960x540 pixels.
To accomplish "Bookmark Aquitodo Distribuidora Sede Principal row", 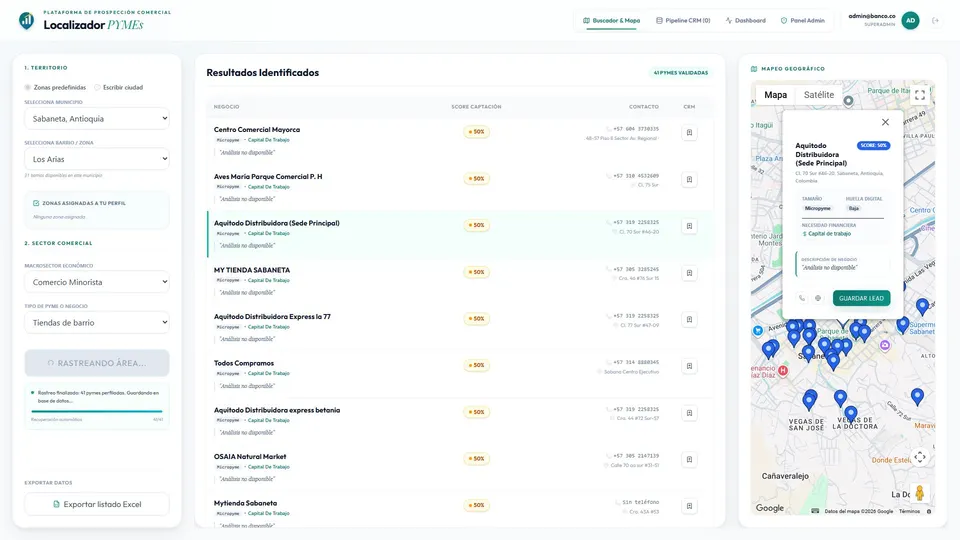I will (689, 226).
